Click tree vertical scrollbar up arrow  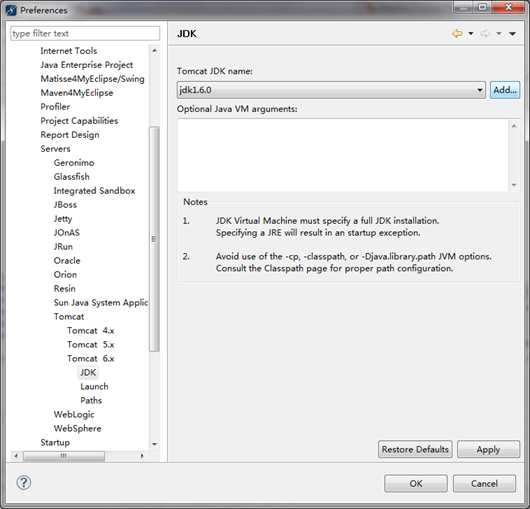pos(154,51)
